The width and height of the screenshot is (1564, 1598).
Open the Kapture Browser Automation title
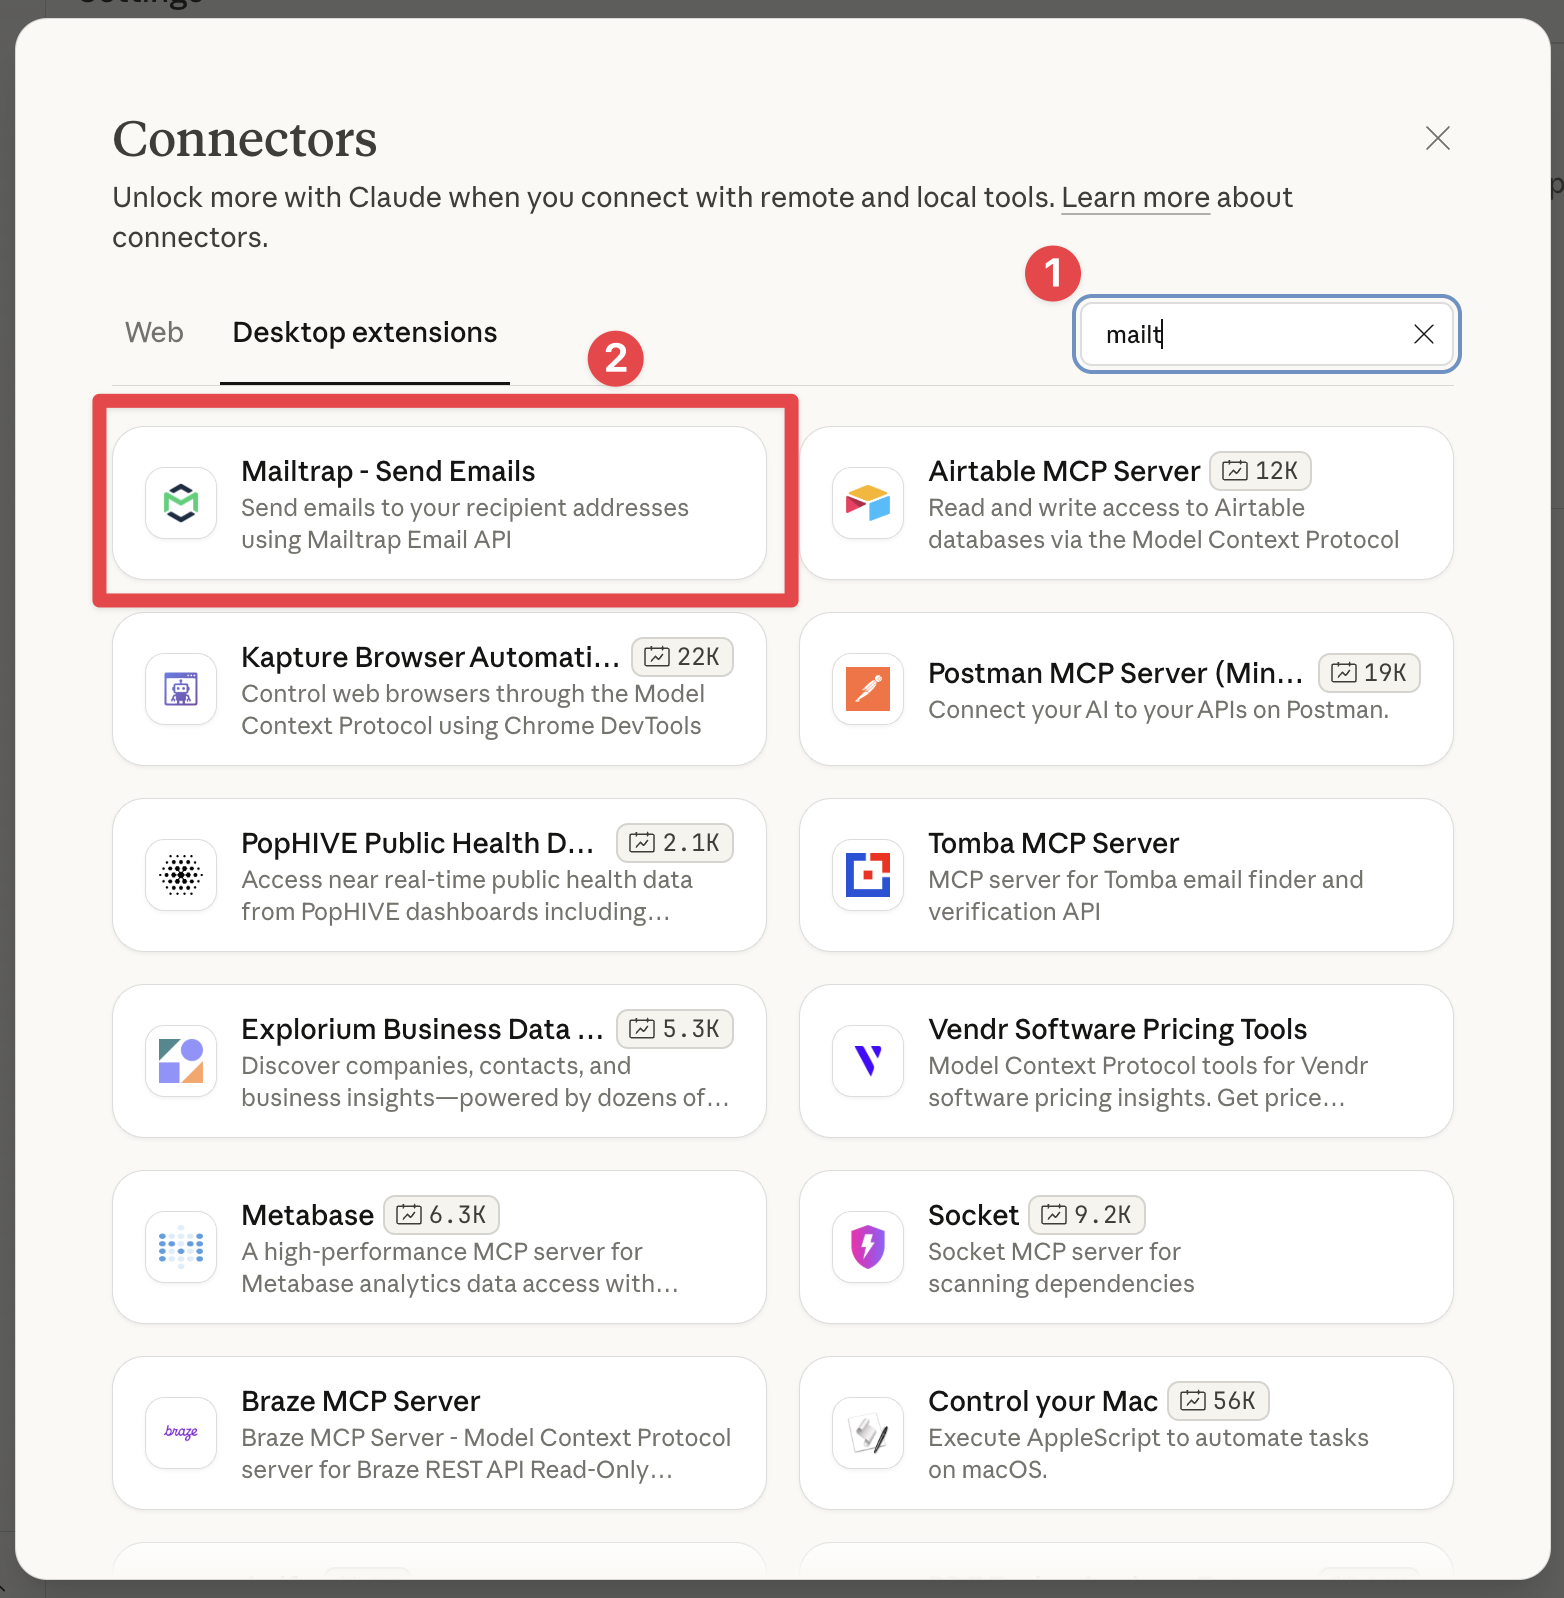tap(431, 657)
